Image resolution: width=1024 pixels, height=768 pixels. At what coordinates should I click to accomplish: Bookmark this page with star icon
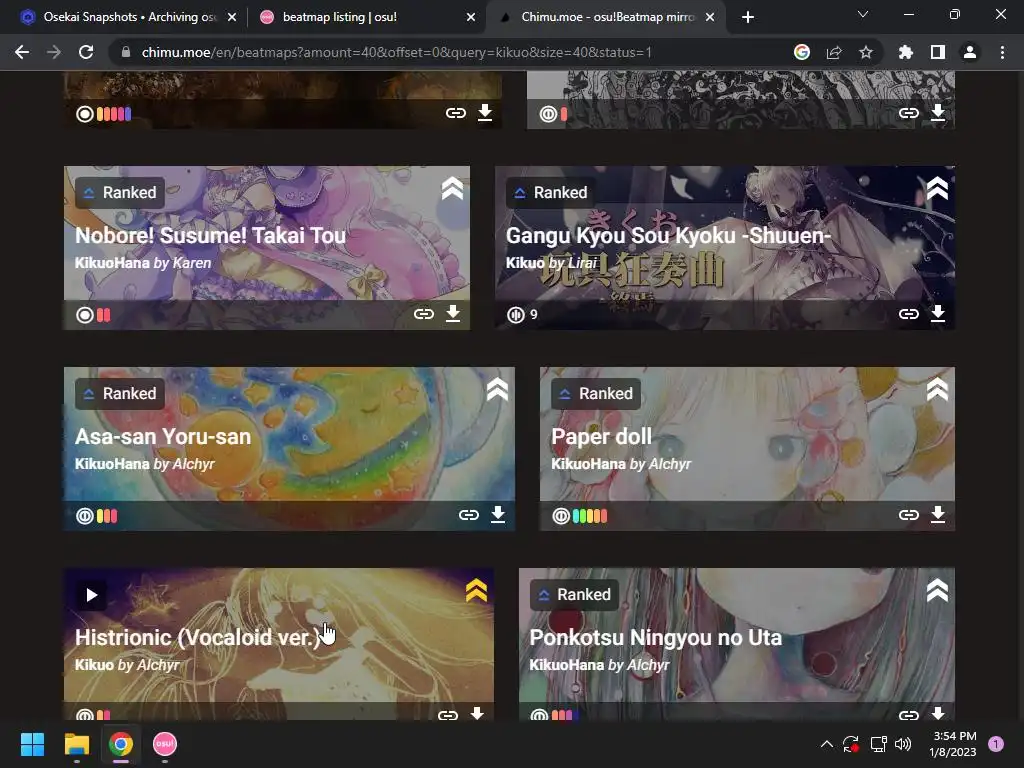click(x=866, y=52)
